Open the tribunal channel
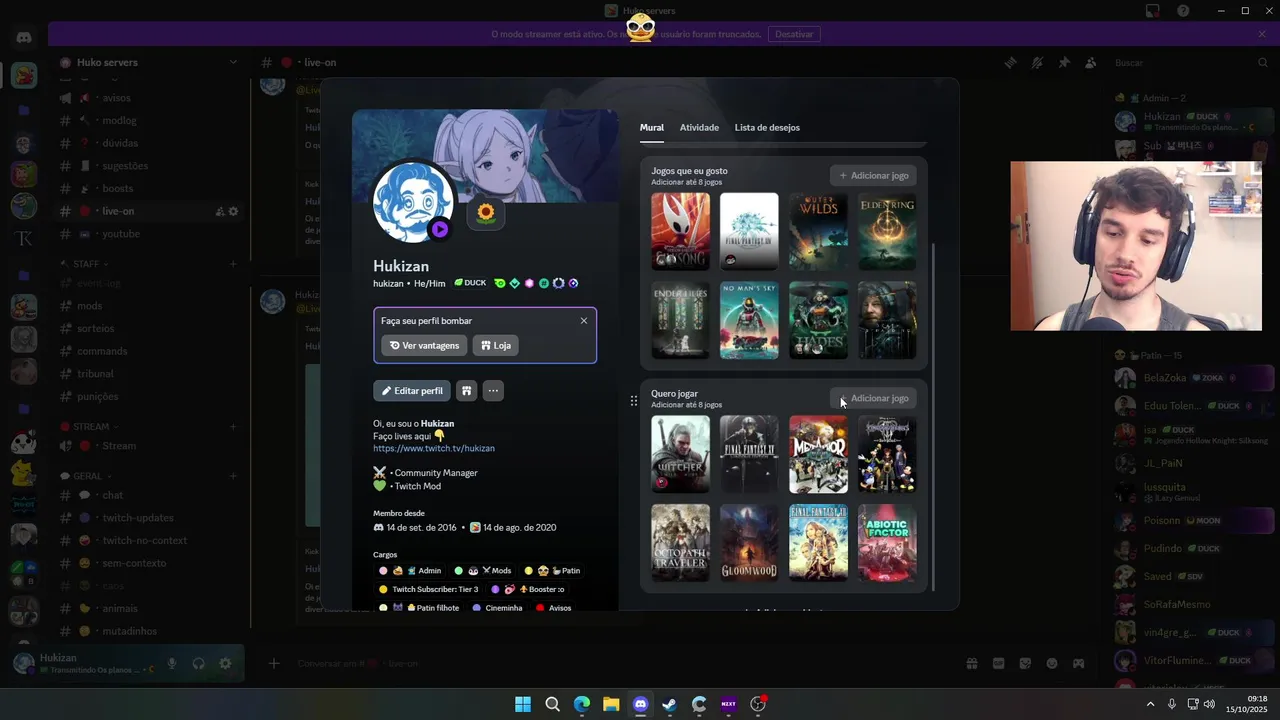Screen dimensions: 1280x720 click(148, 373)
